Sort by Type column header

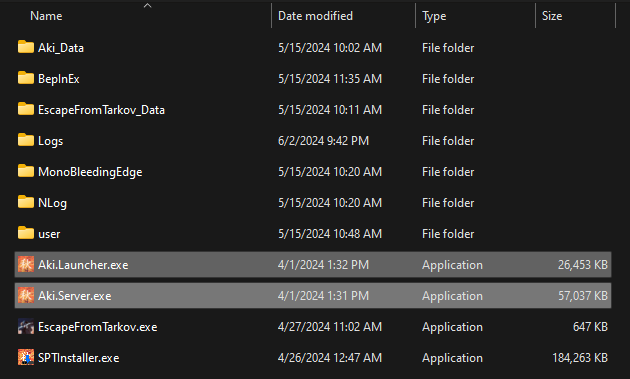click(434, 16)
